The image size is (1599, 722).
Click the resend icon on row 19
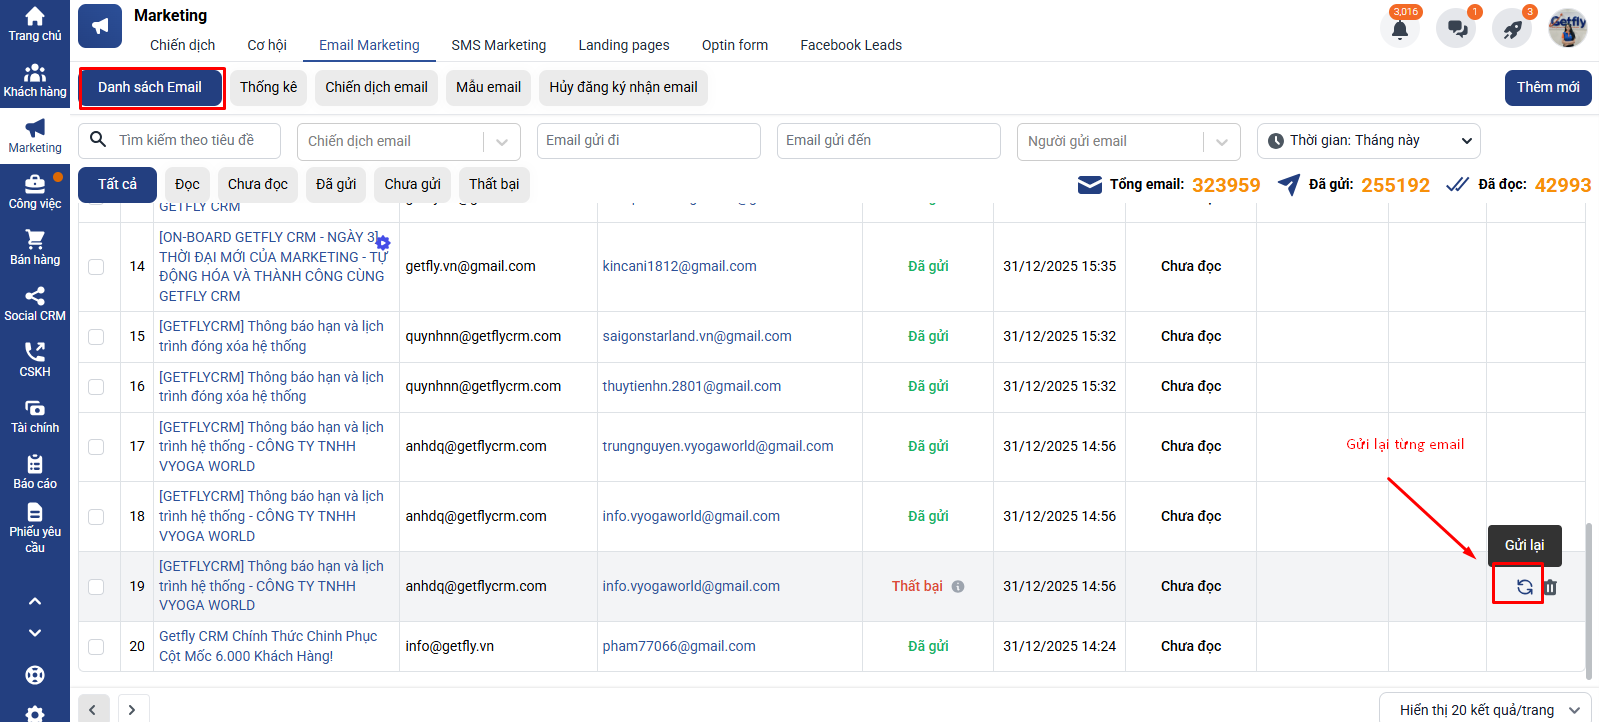(x=1524, y=587)
